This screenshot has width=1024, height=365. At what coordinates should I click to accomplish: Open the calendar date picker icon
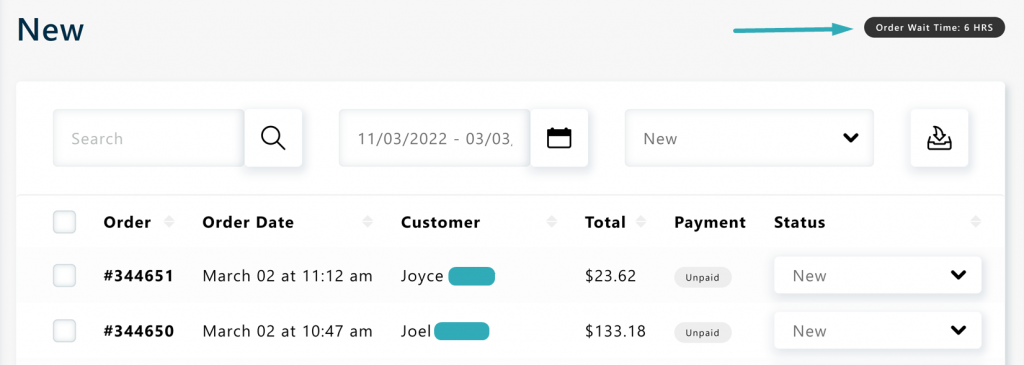point(559,138)
